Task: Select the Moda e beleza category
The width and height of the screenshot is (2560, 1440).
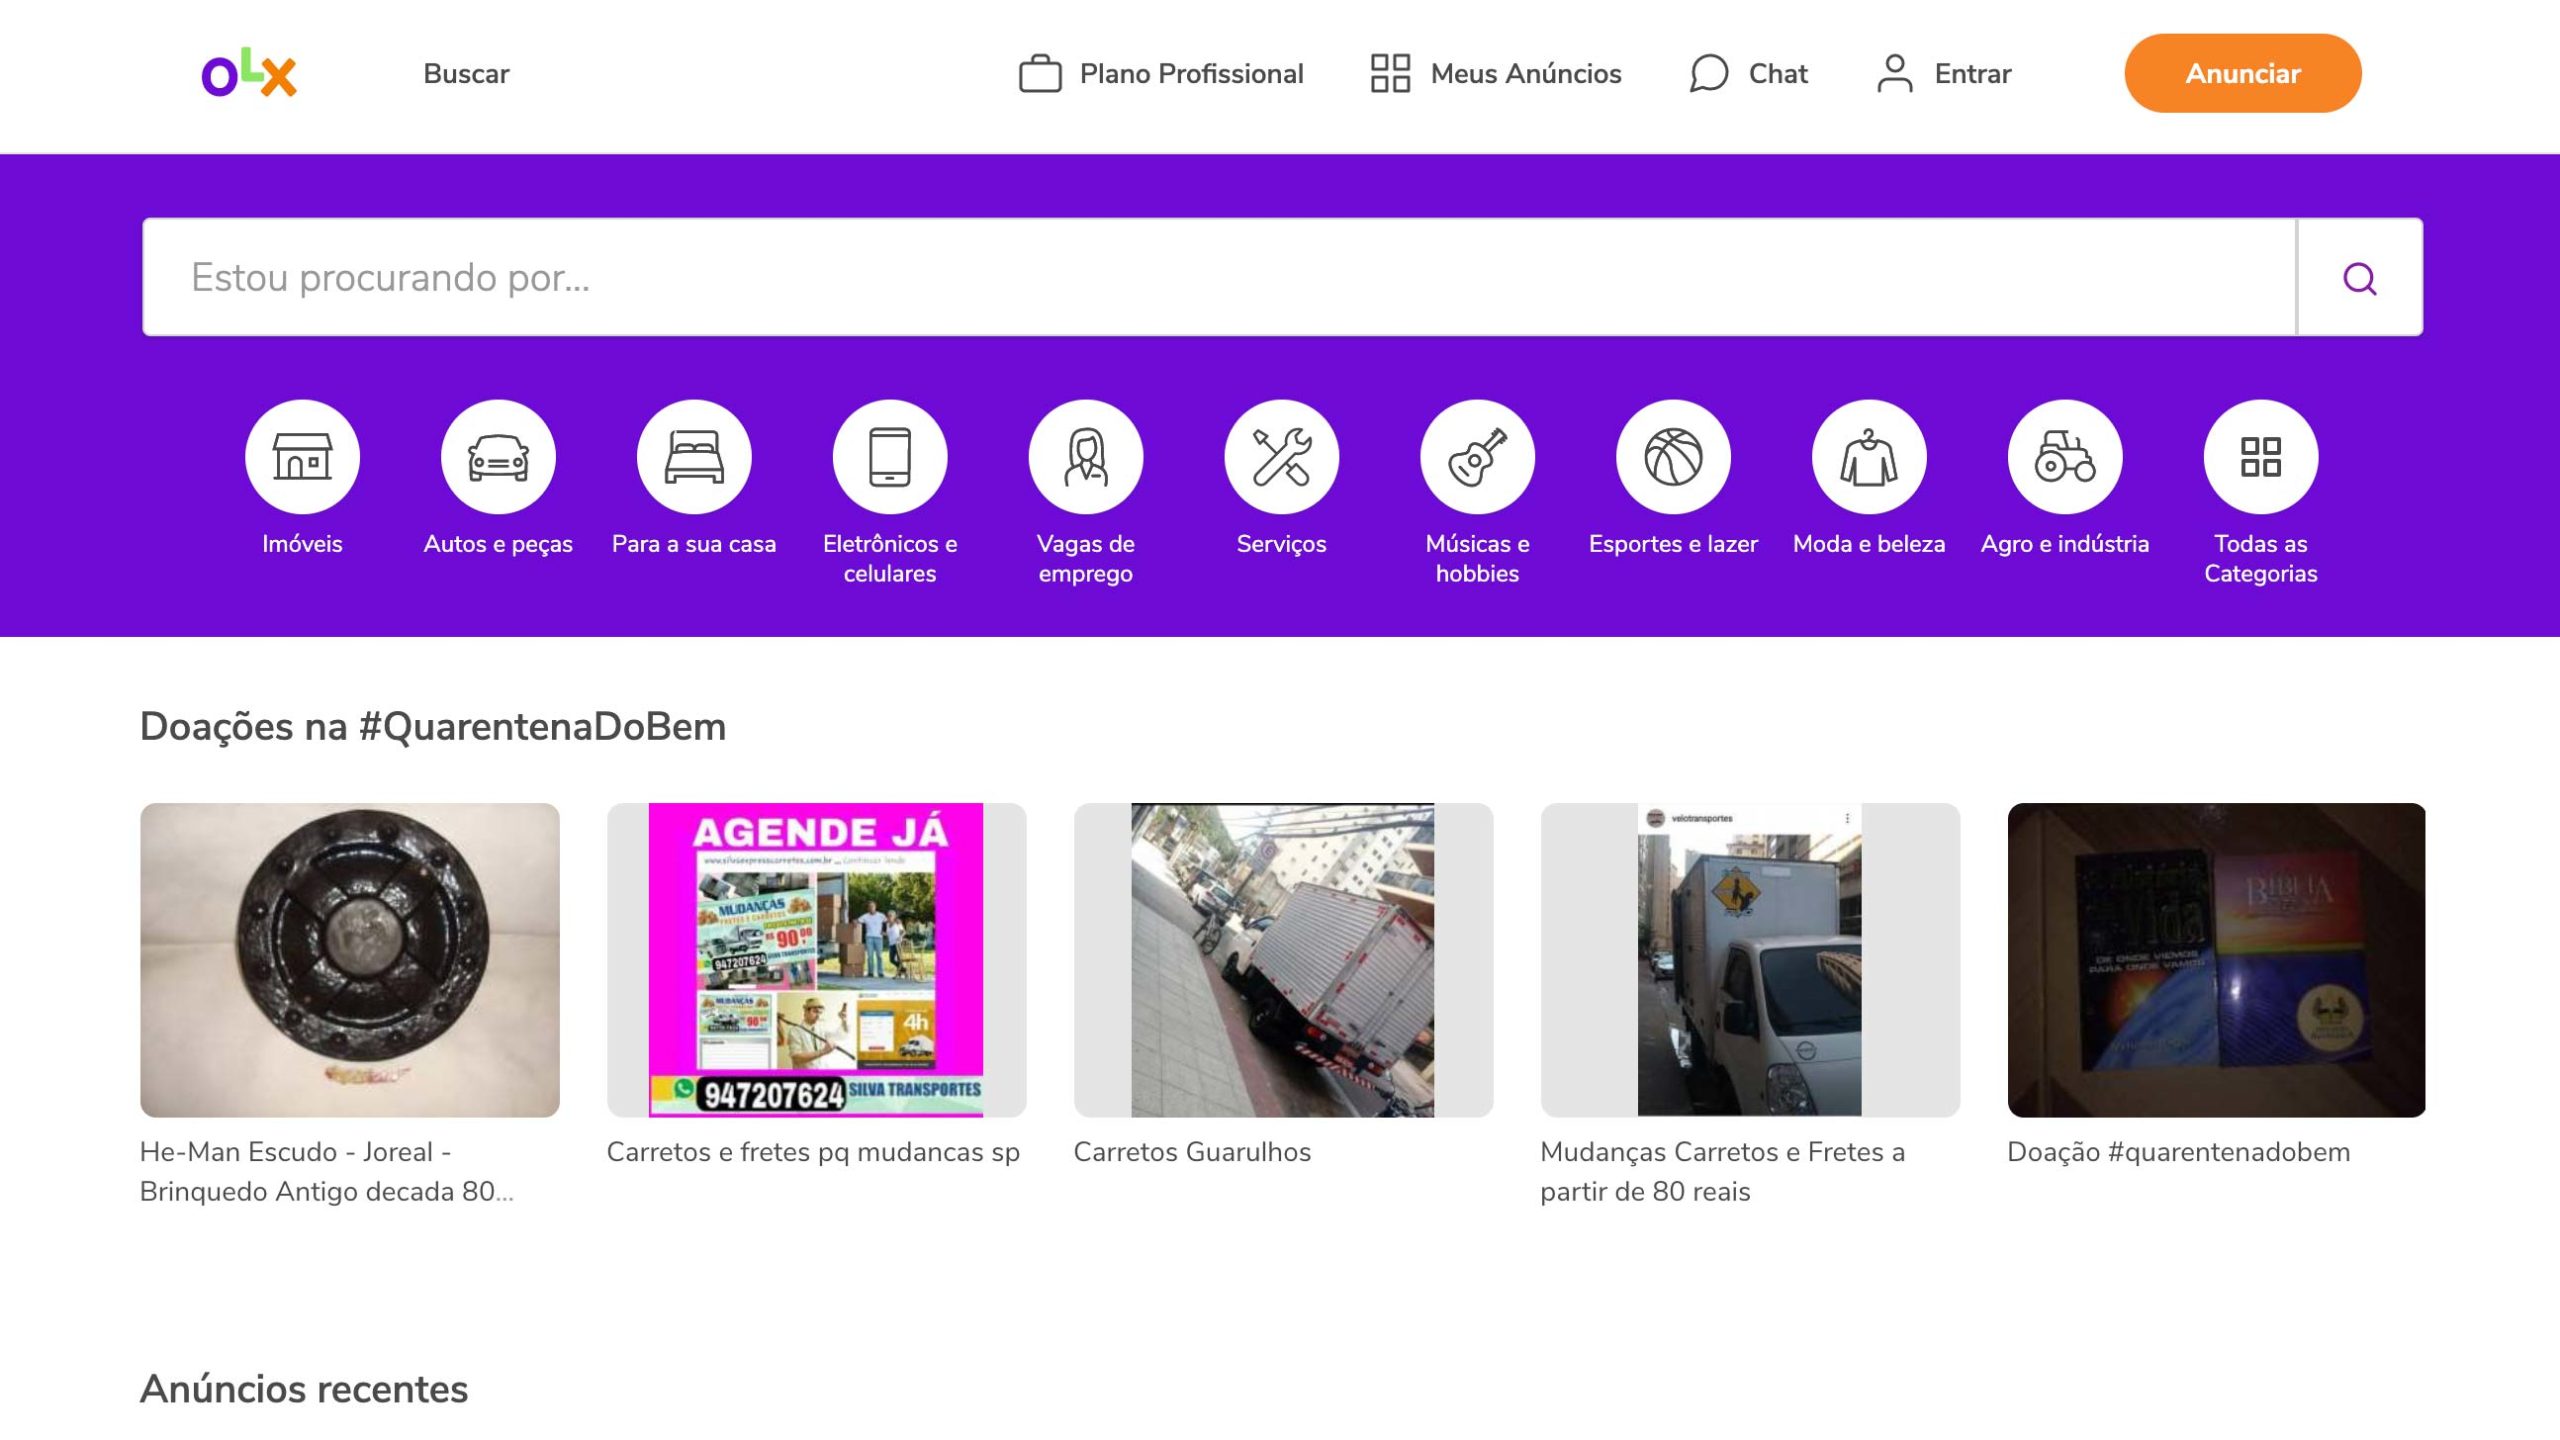Action: [x=1869, y=455]
